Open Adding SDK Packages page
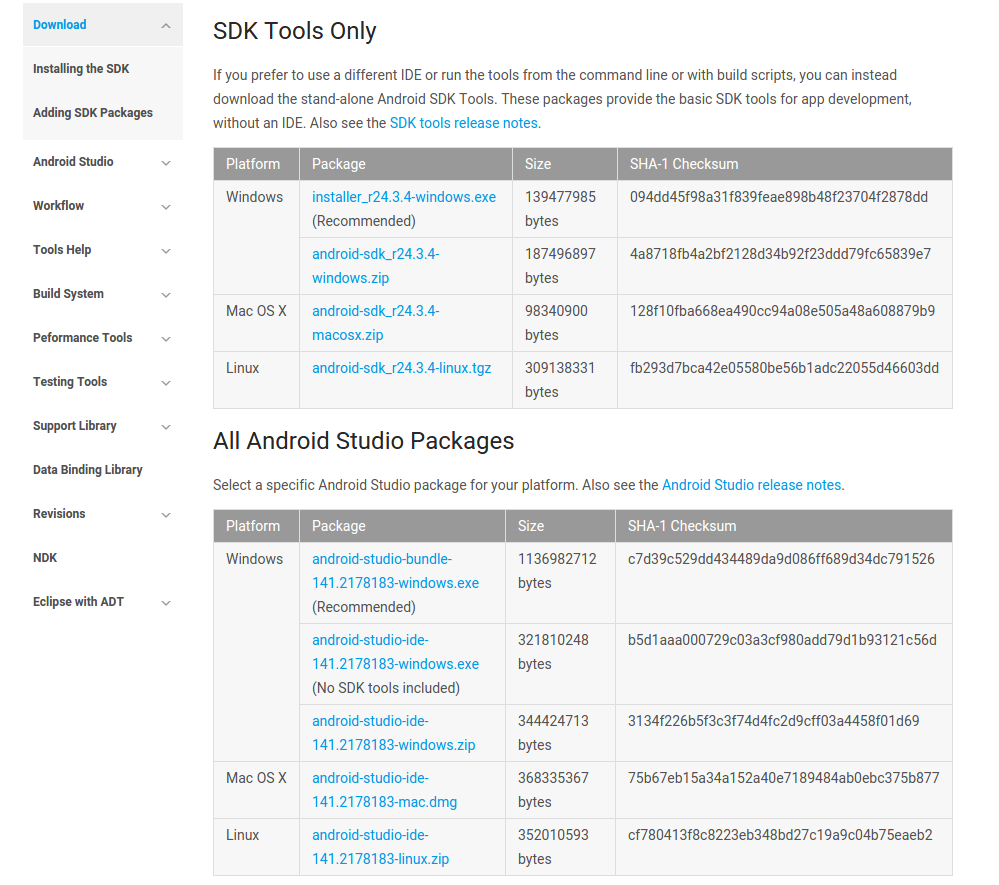Image resolution: width=999 pixels, height=885 pixels. (93, 113)
